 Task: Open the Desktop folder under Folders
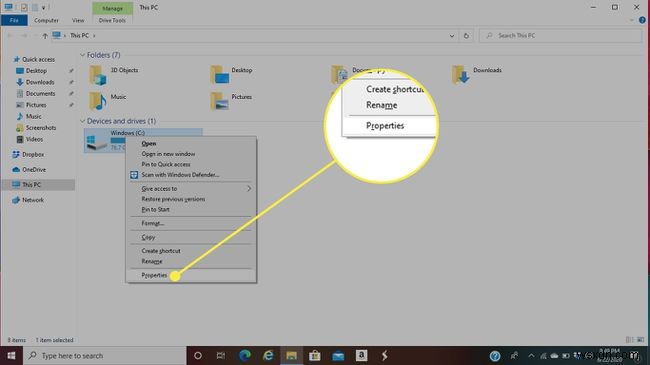click(220, 75)
